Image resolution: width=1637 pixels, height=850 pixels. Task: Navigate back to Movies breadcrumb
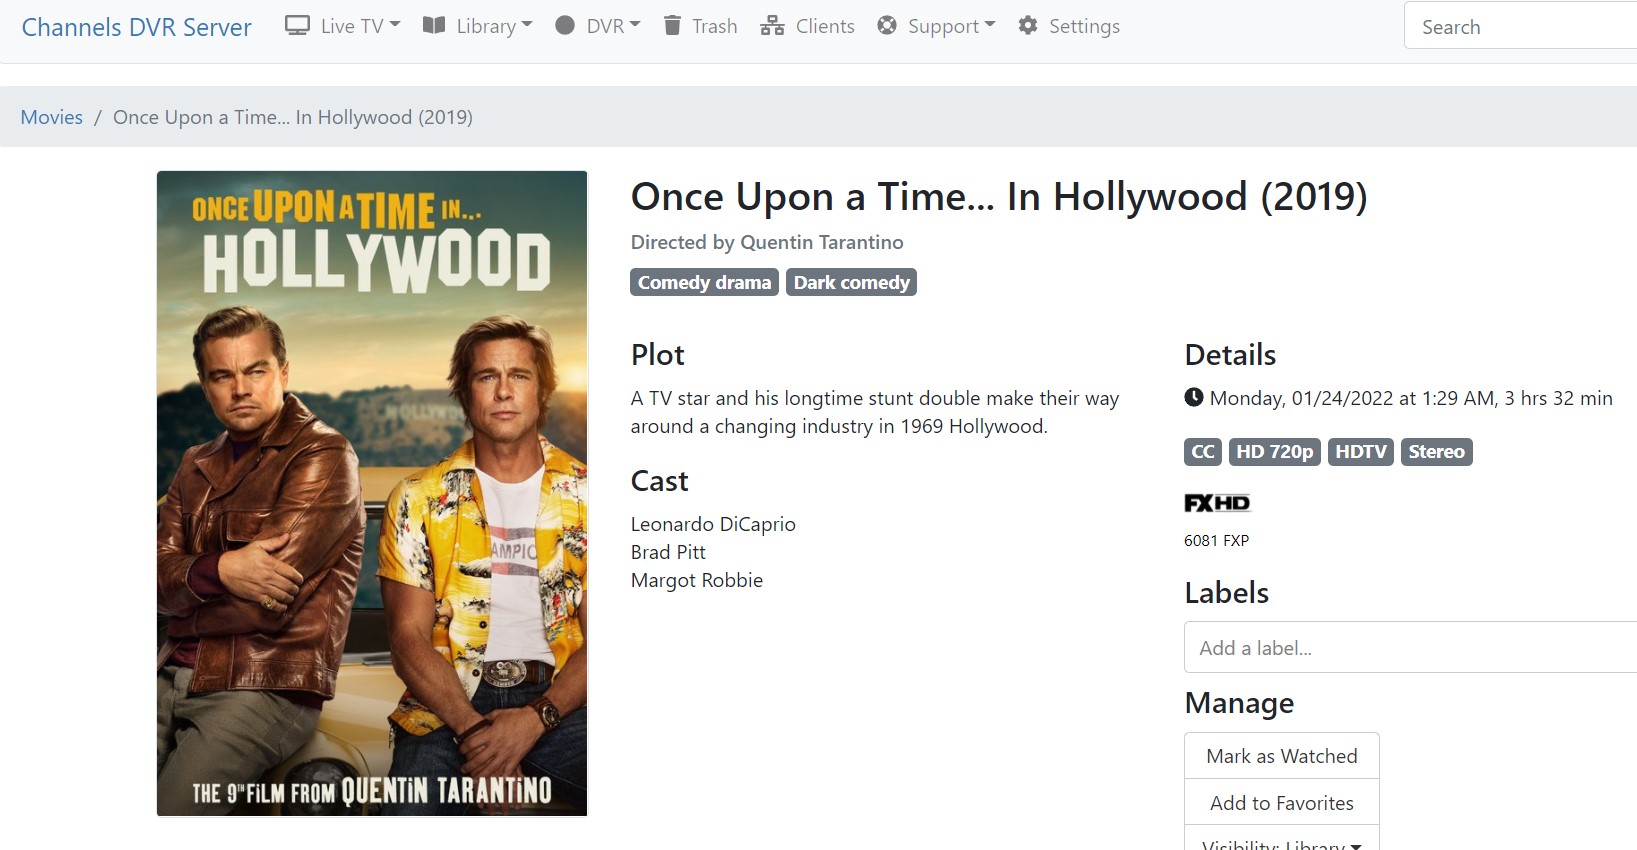(x=52, y=117)
